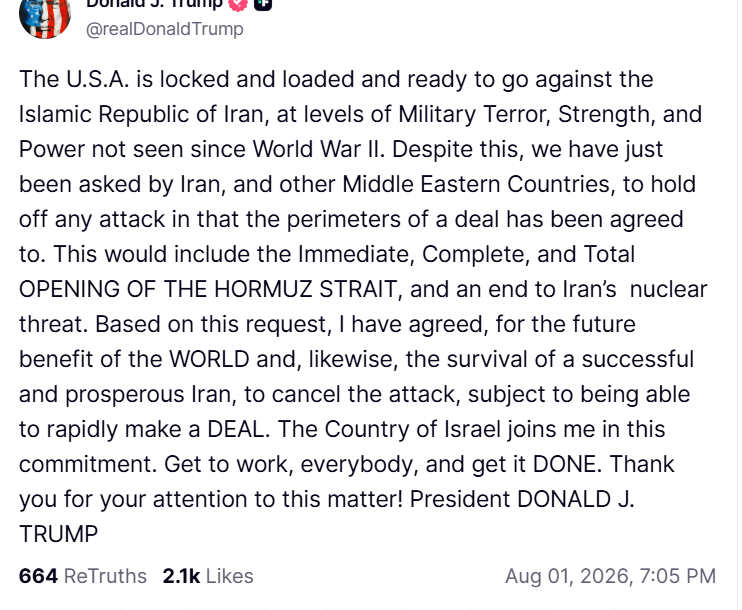Click the word 'WORLD' in the post body
742x610 pixels.
coord(209,359)
